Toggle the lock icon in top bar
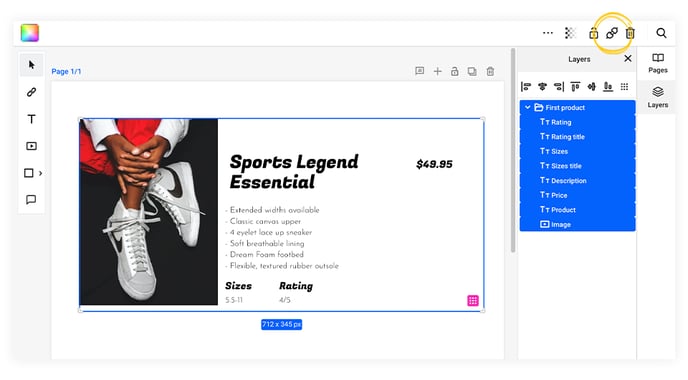Screen dimensions: 688x380 tap(593, 33)
